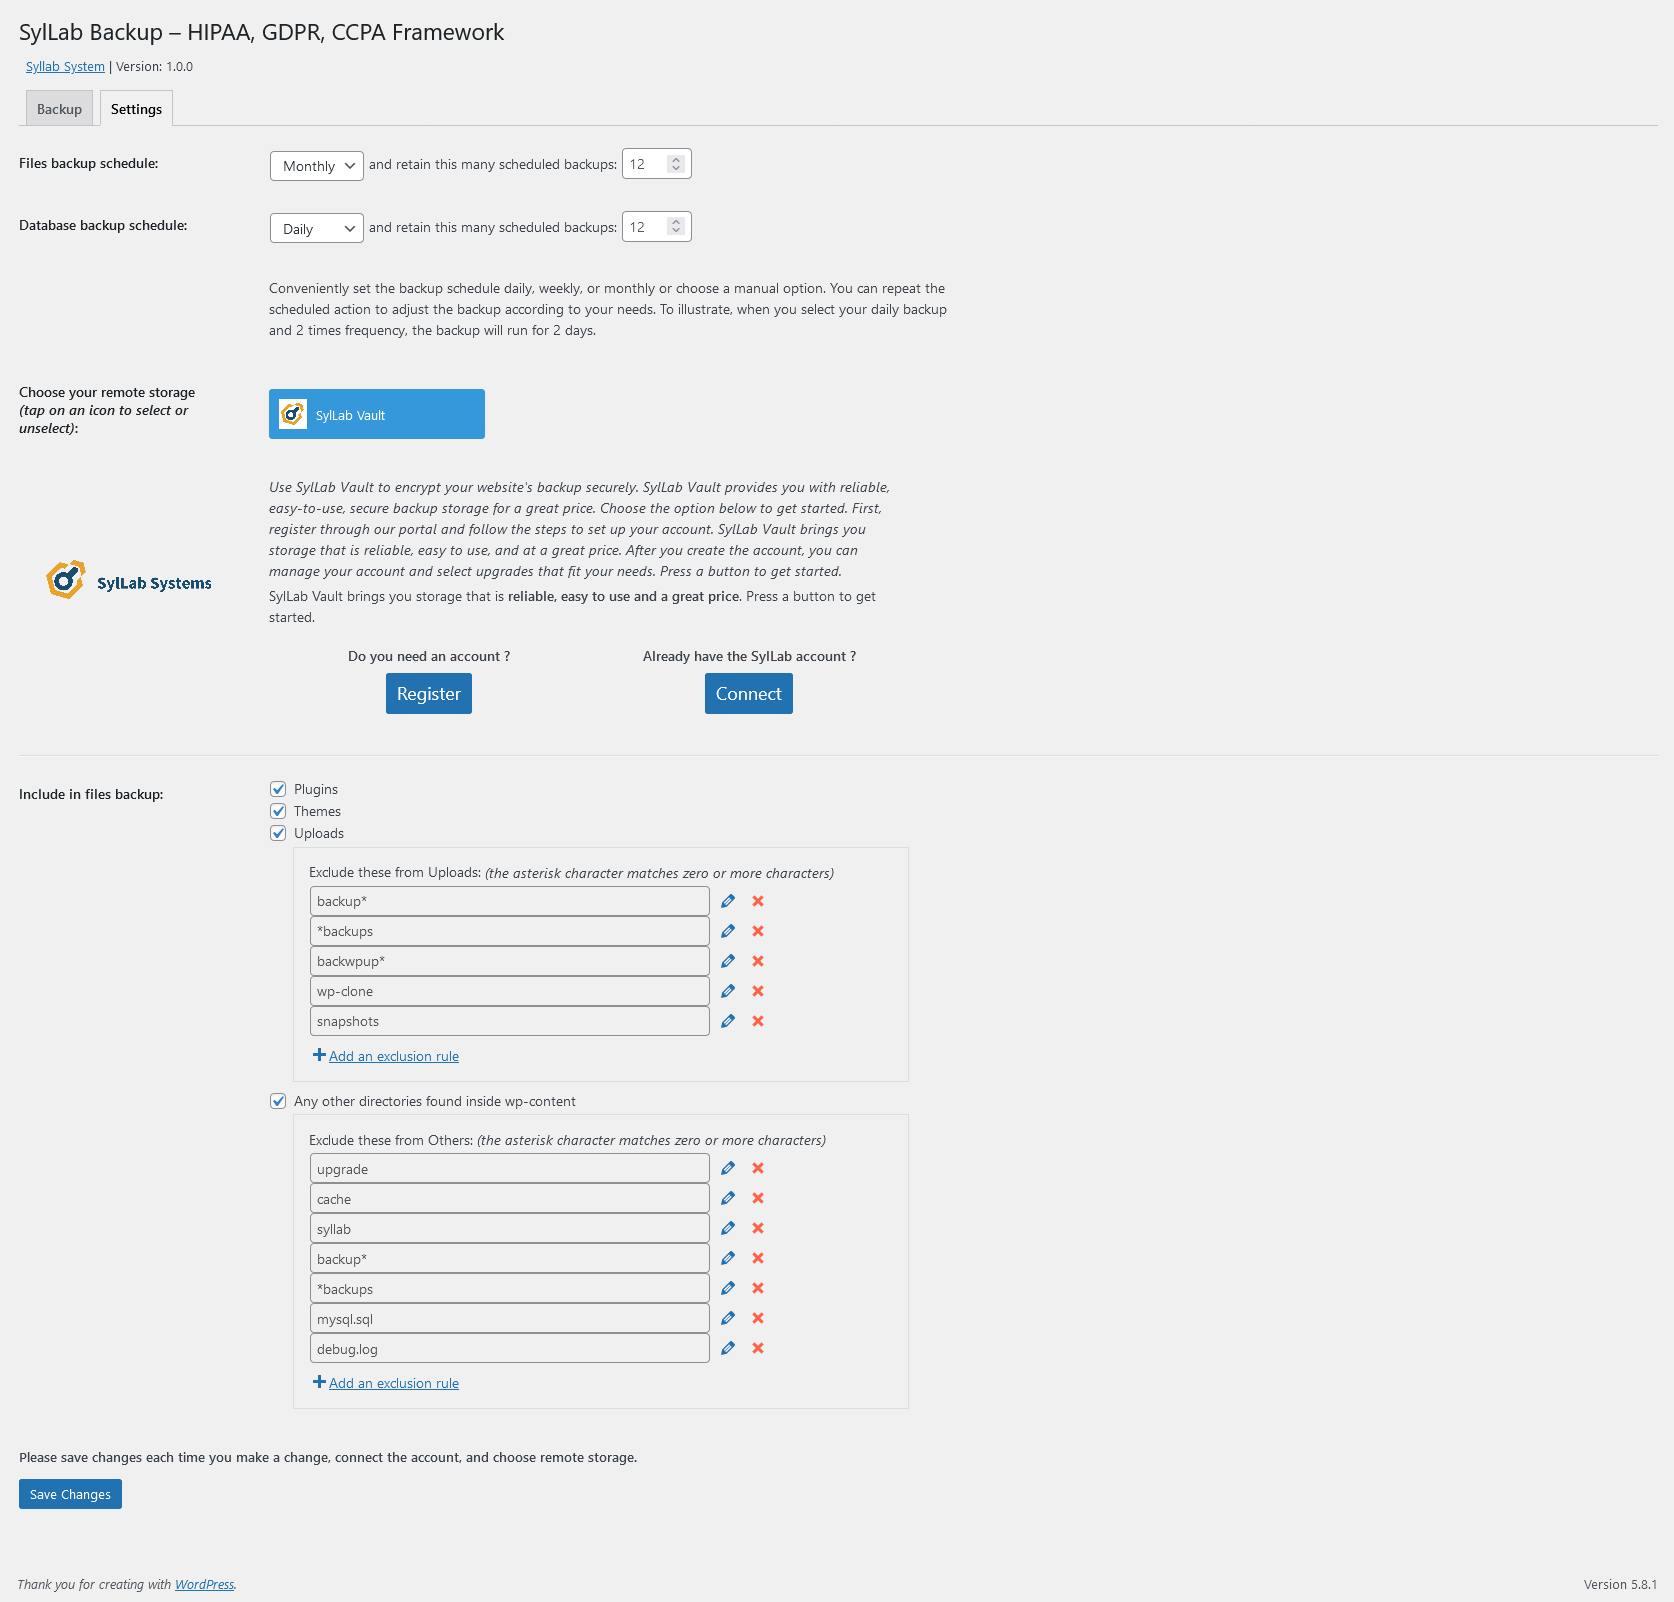This screenshot has height=1602, width=1674.
Task: Click the Connect button
Action: coord(749,694)
